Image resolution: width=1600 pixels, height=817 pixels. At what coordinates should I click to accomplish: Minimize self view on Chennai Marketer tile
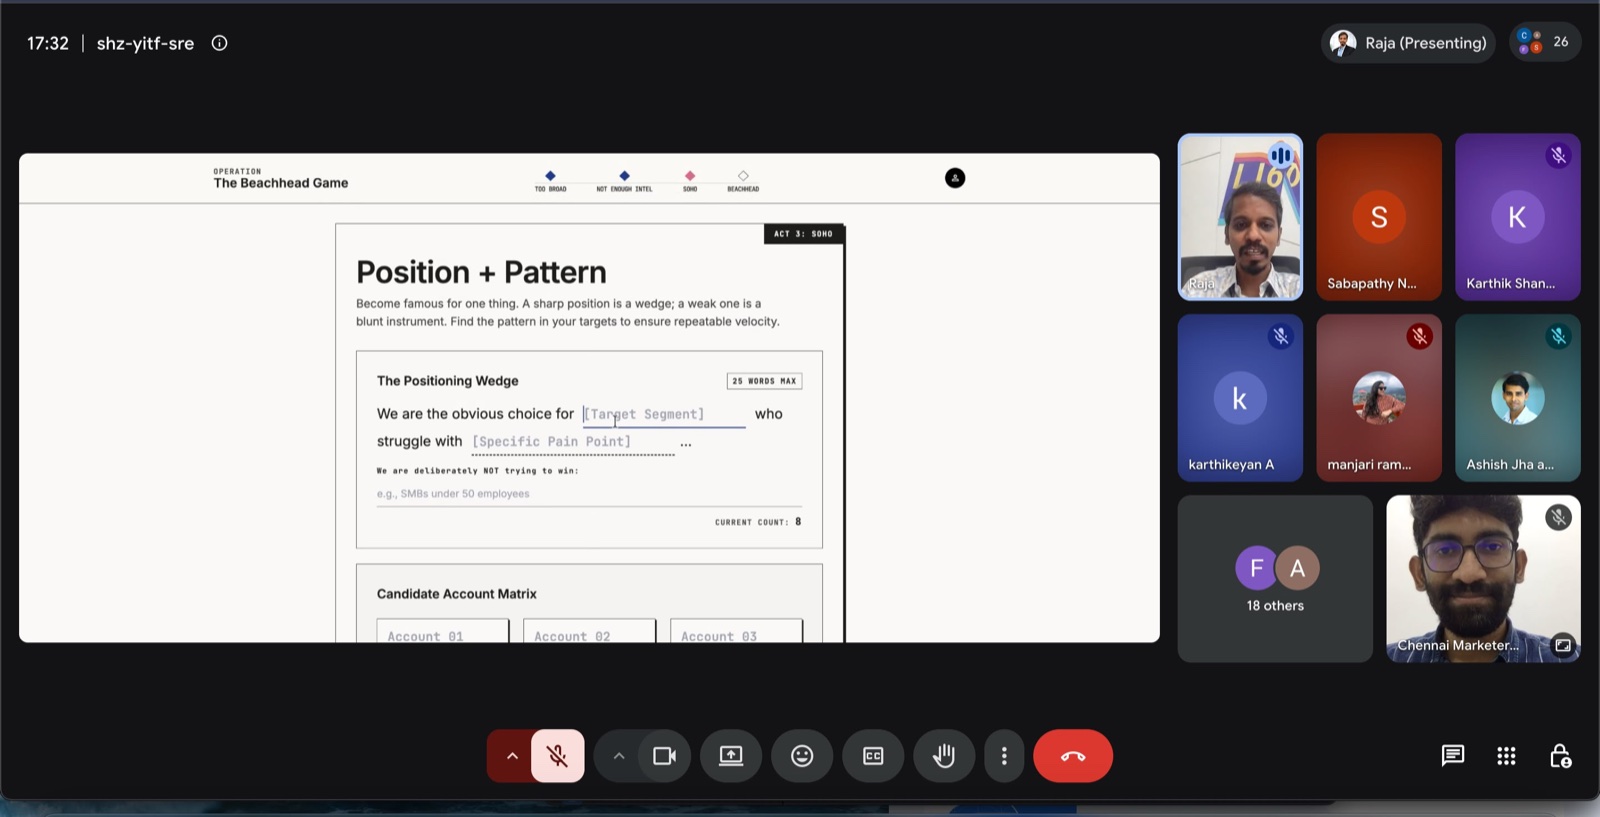click(1562, 645)
